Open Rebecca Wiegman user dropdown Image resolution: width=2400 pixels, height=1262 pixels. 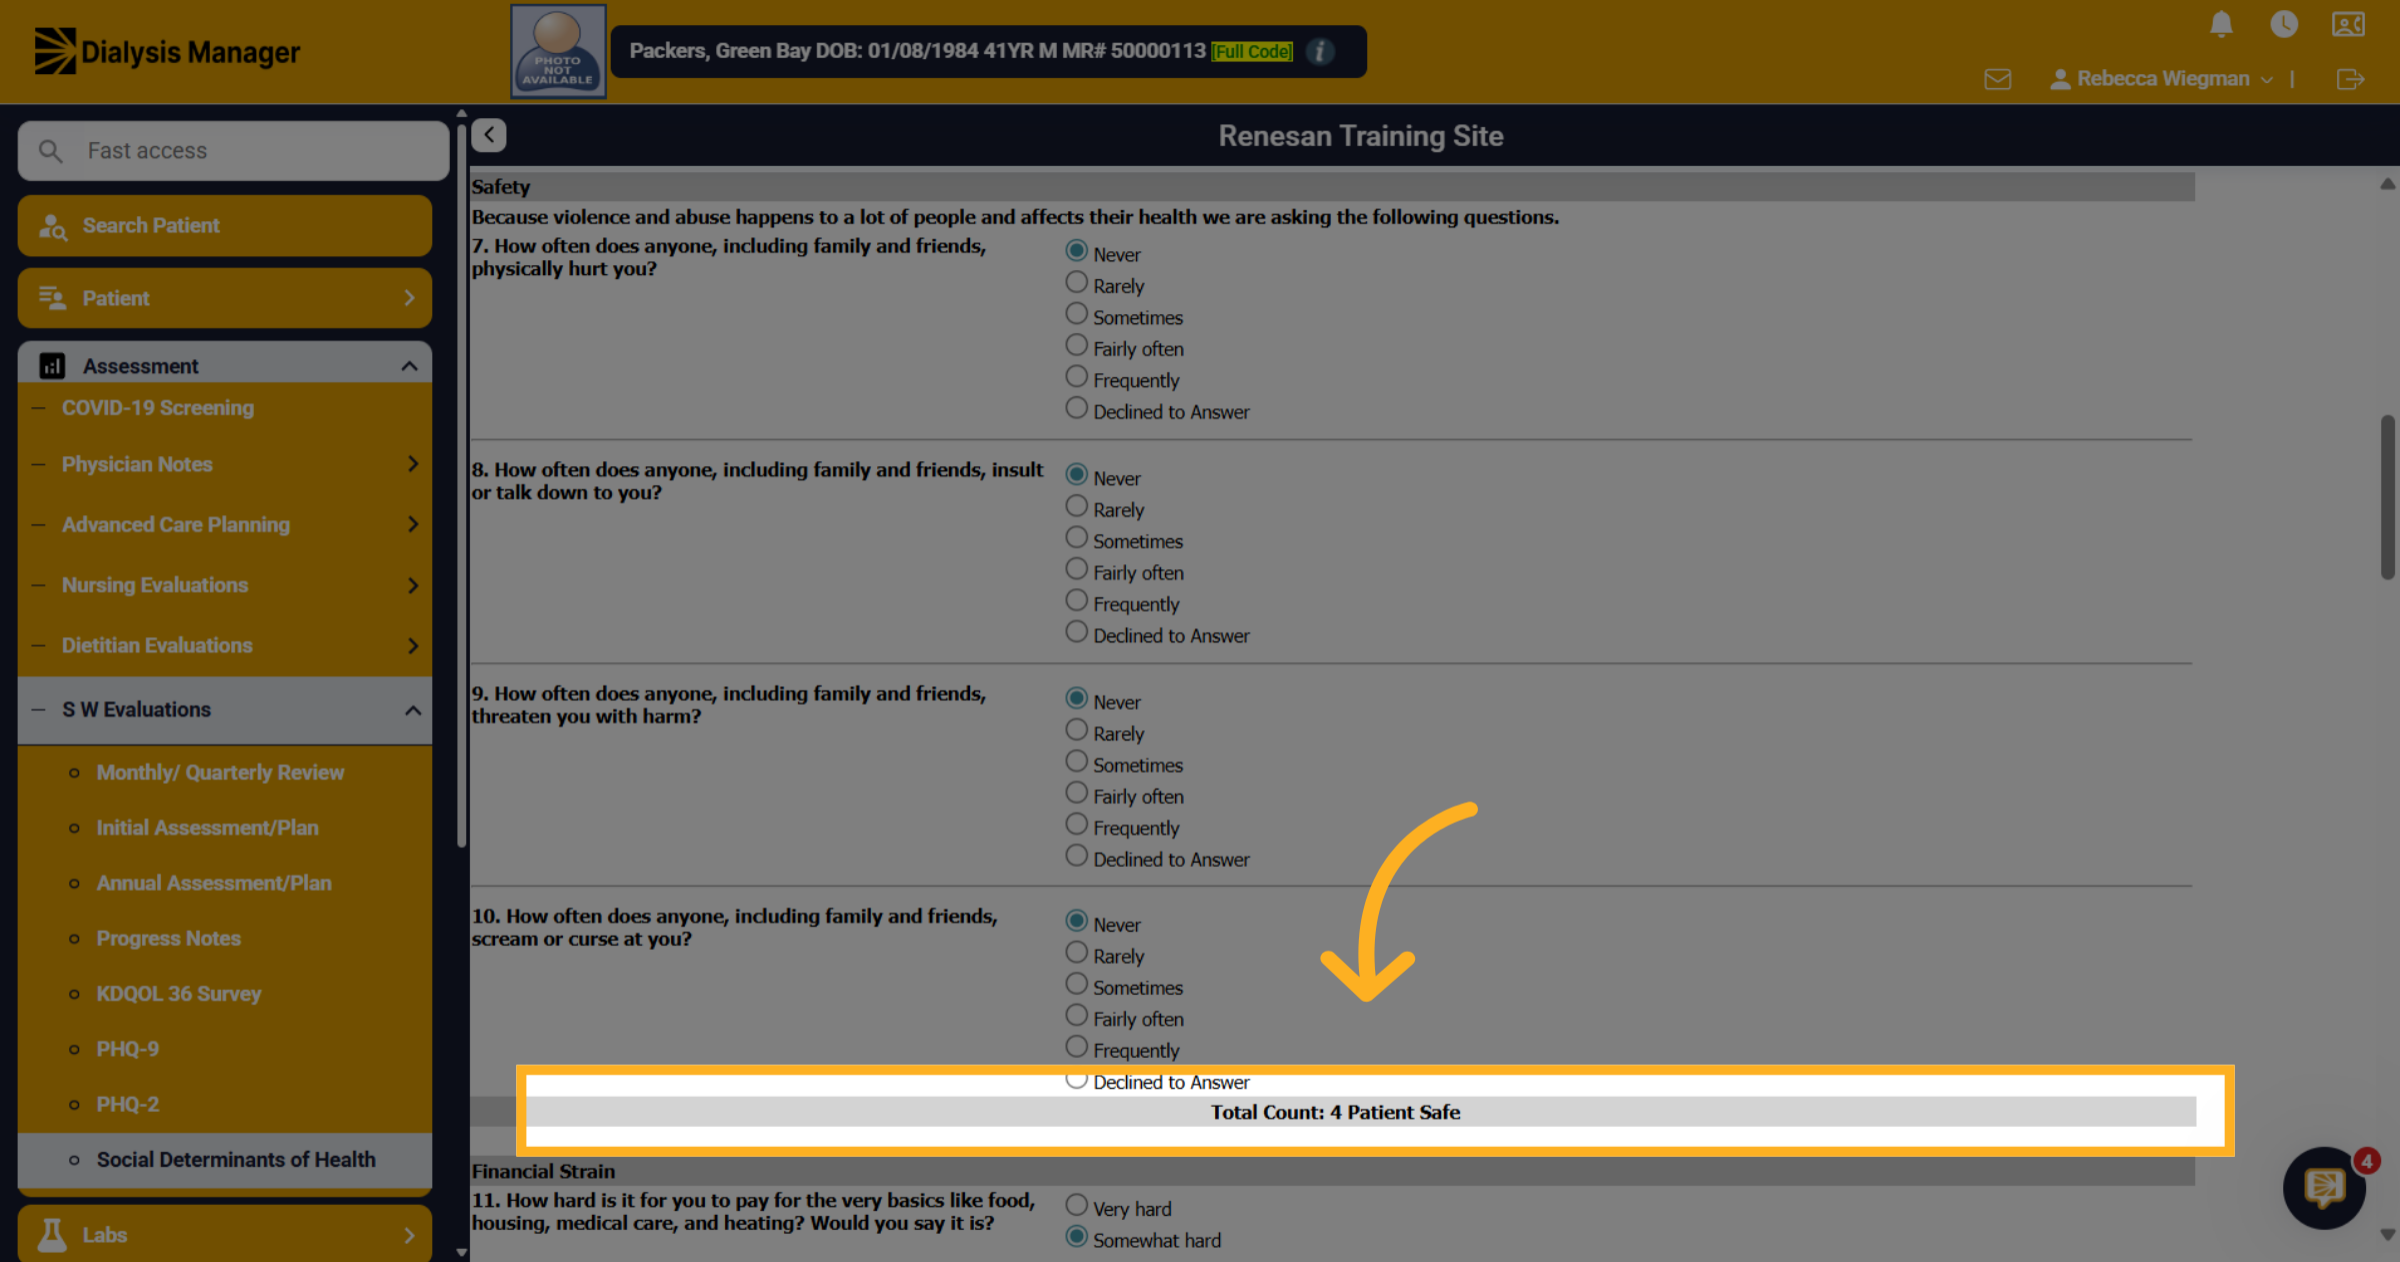pyautogui.click(x=2162, y=79)
